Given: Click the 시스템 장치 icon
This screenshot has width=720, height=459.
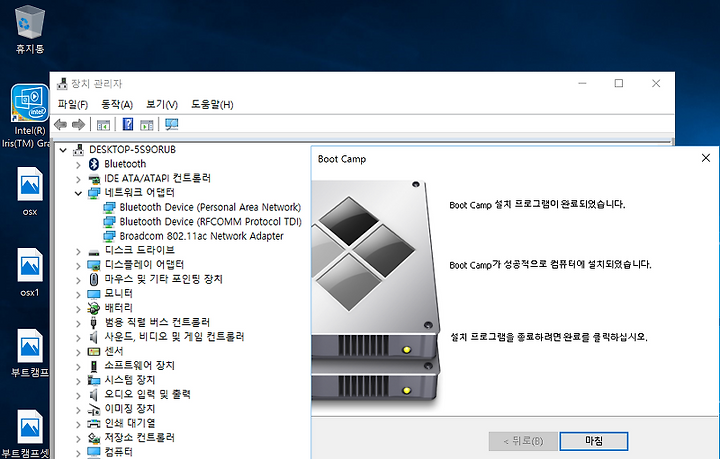Looking at the screenshot, I should pos(94,381).
